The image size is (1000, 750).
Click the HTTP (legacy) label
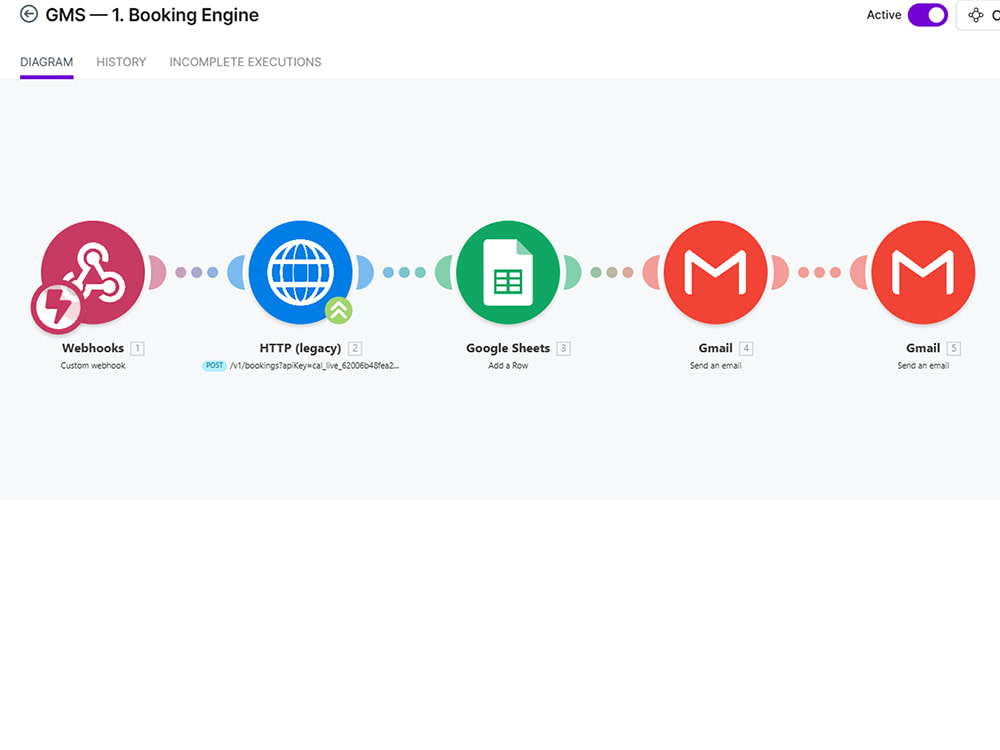coord(300,348)
